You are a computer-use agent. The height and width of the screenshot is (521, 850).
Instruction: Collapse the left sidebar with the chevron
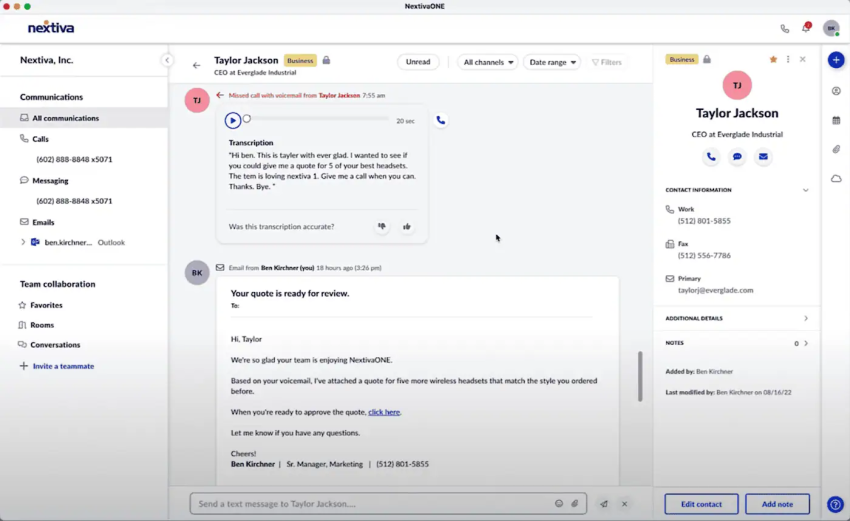[167, 60]
